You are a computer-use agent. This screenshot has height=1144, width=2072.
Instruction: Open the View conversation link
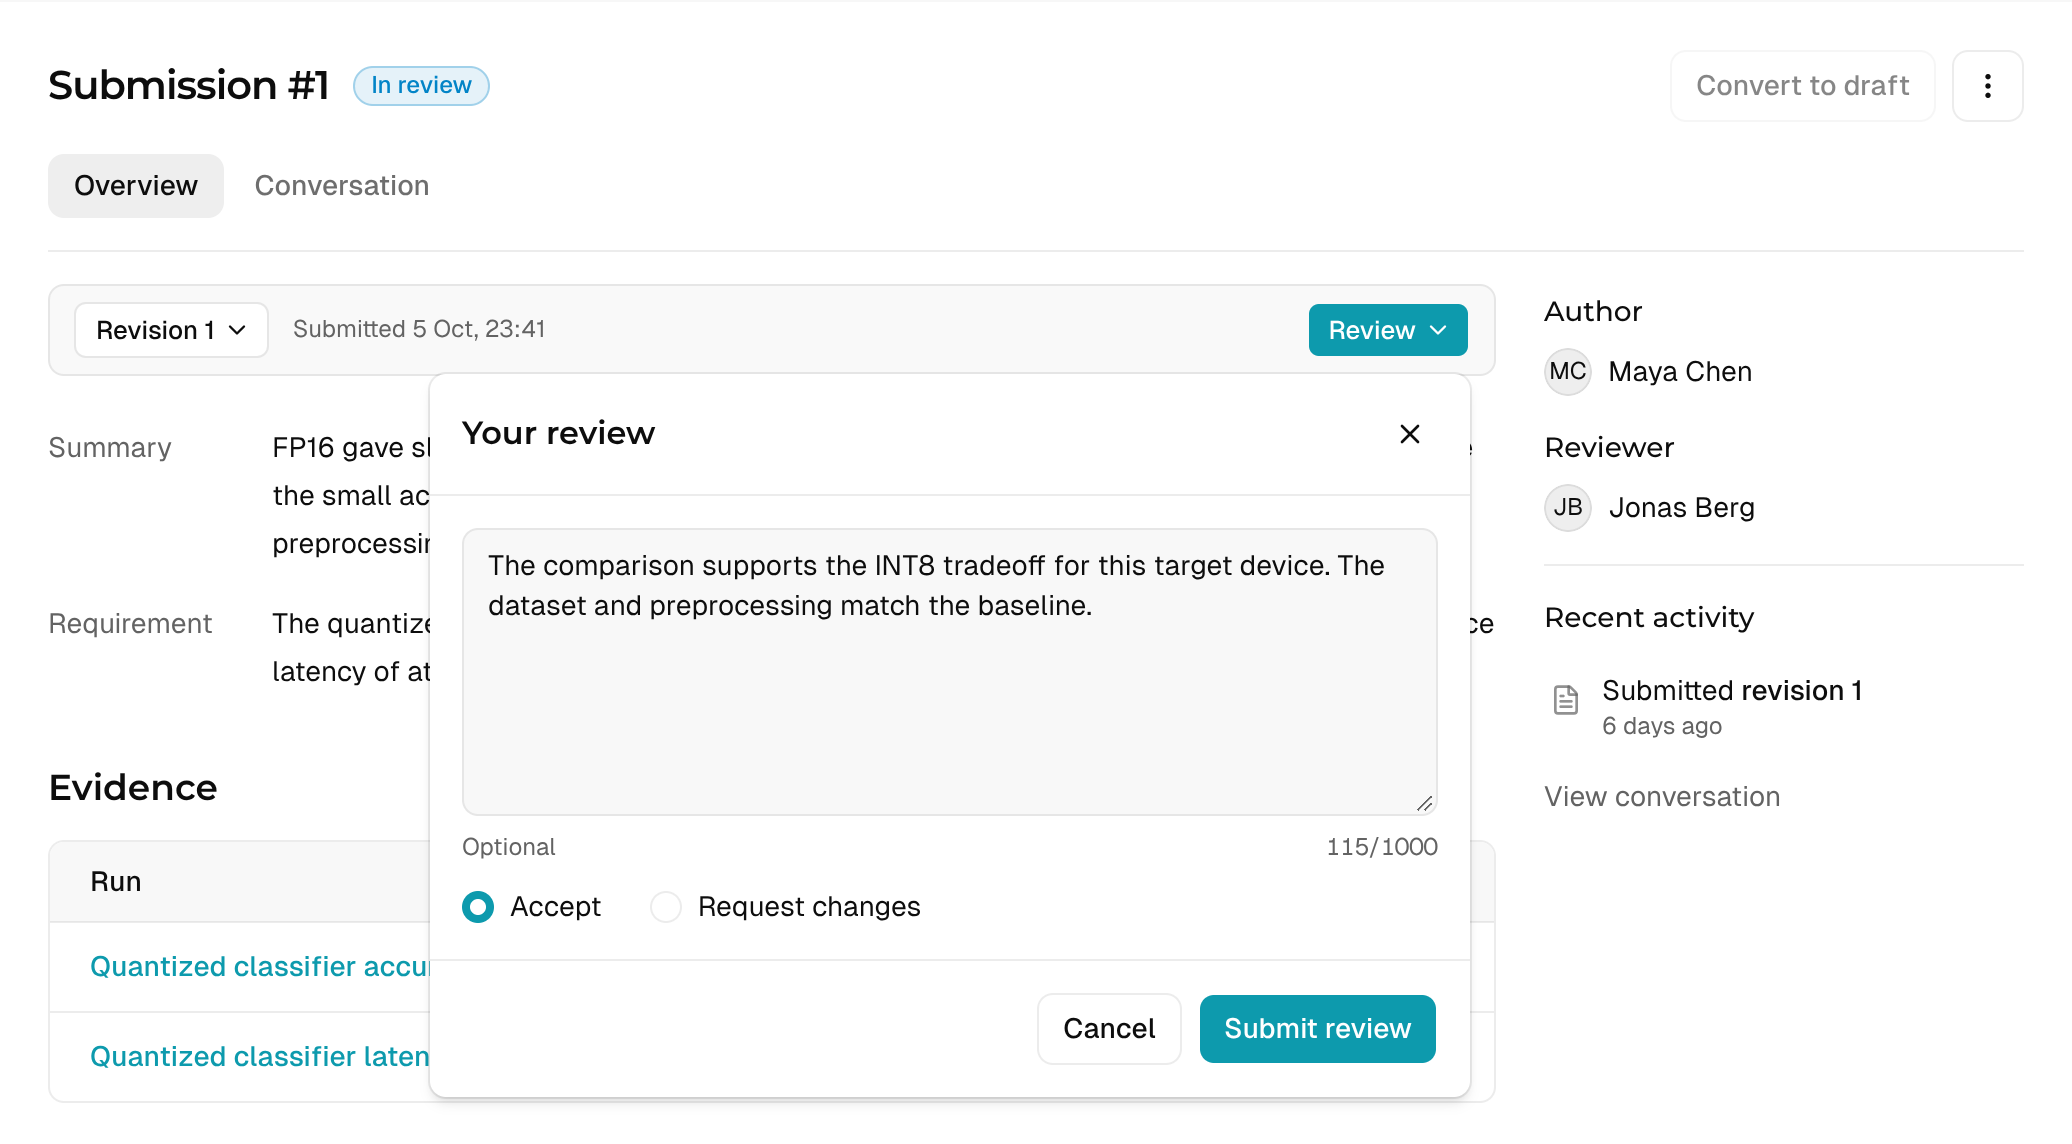(x=1662, y=797)
